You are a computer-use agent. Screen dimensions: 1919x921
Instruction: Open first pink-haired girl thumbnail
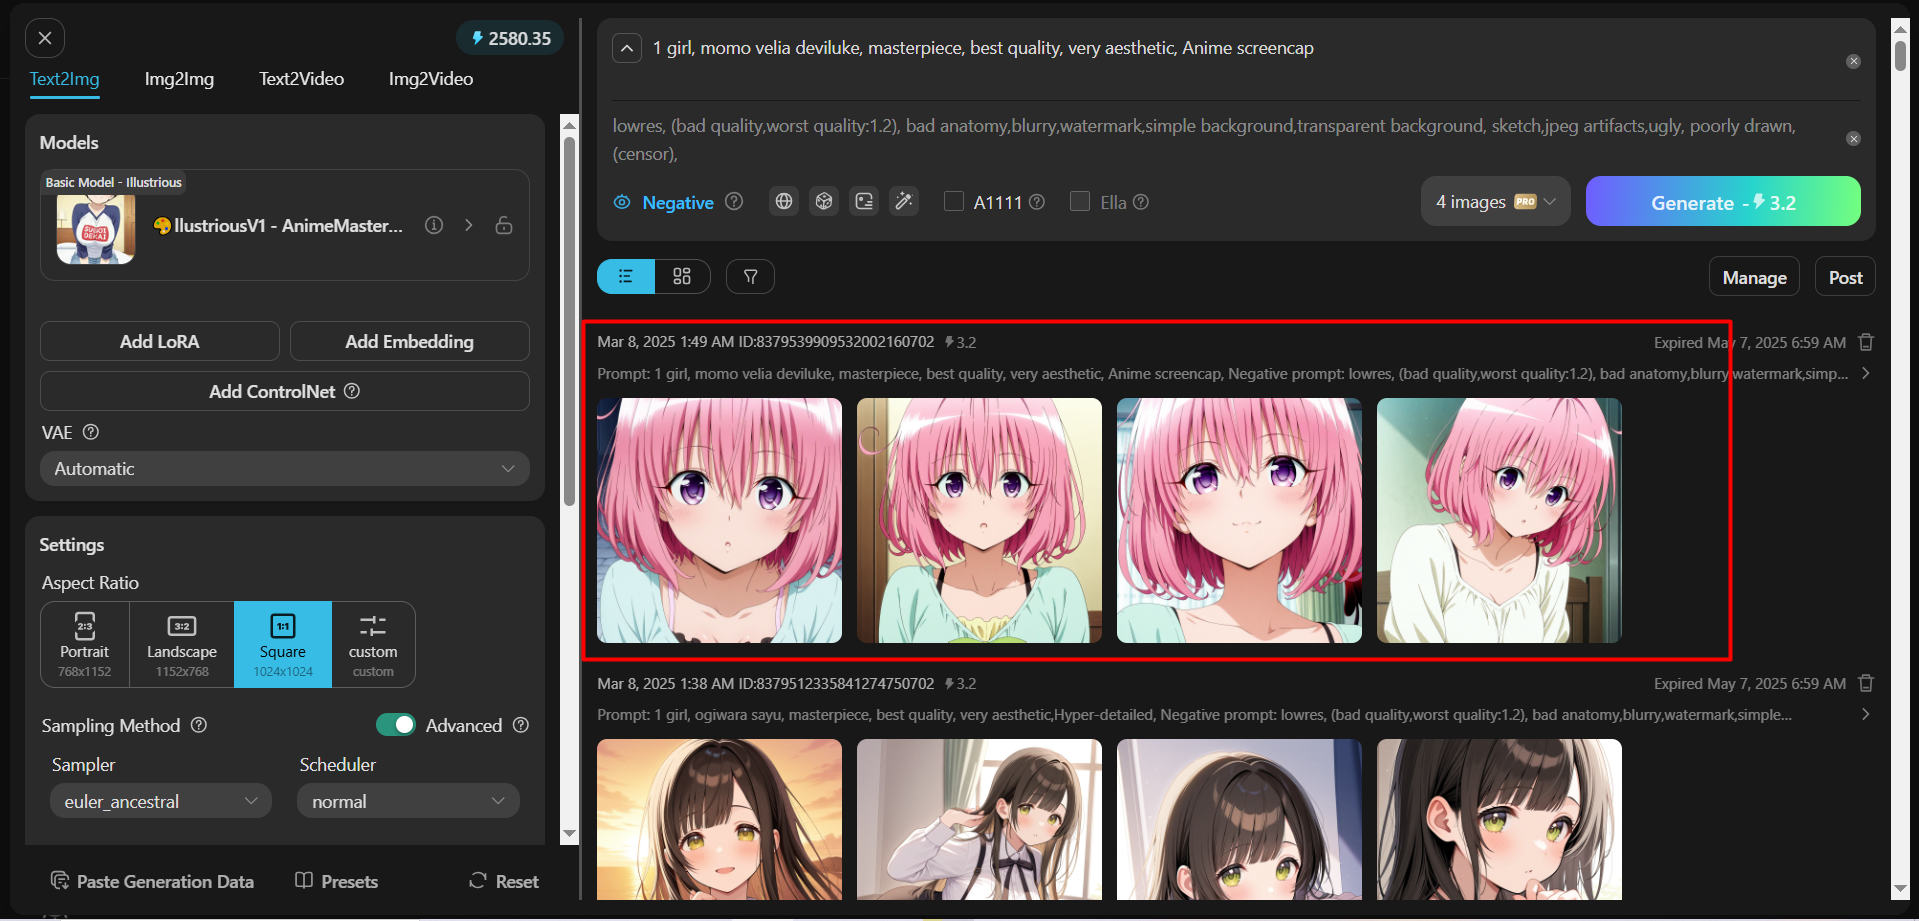[x=720, y=520]
